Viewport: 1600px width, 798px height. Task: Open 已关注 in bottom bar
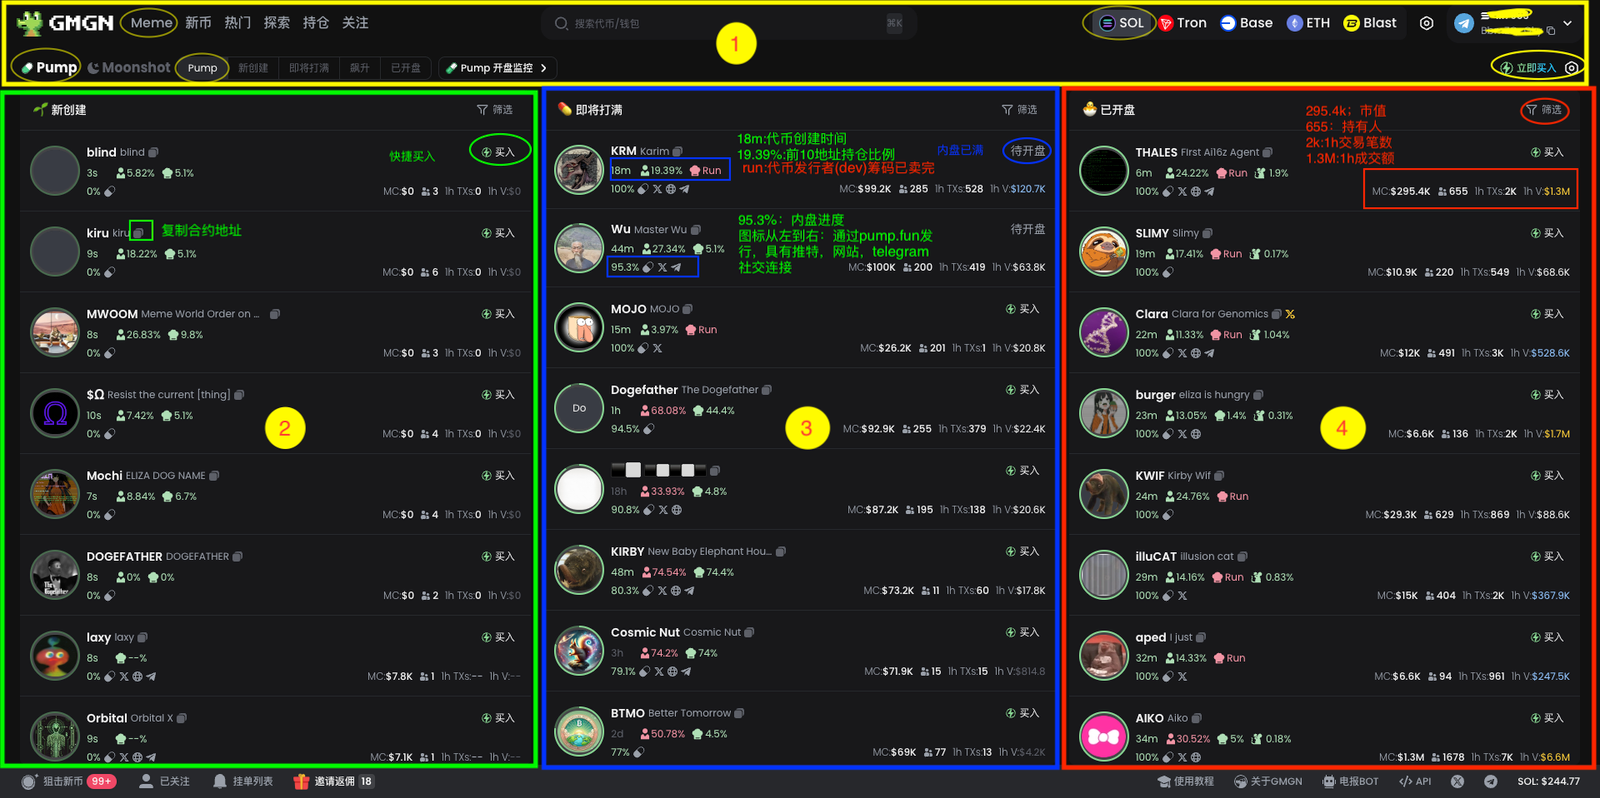click(x=165, y=781)
